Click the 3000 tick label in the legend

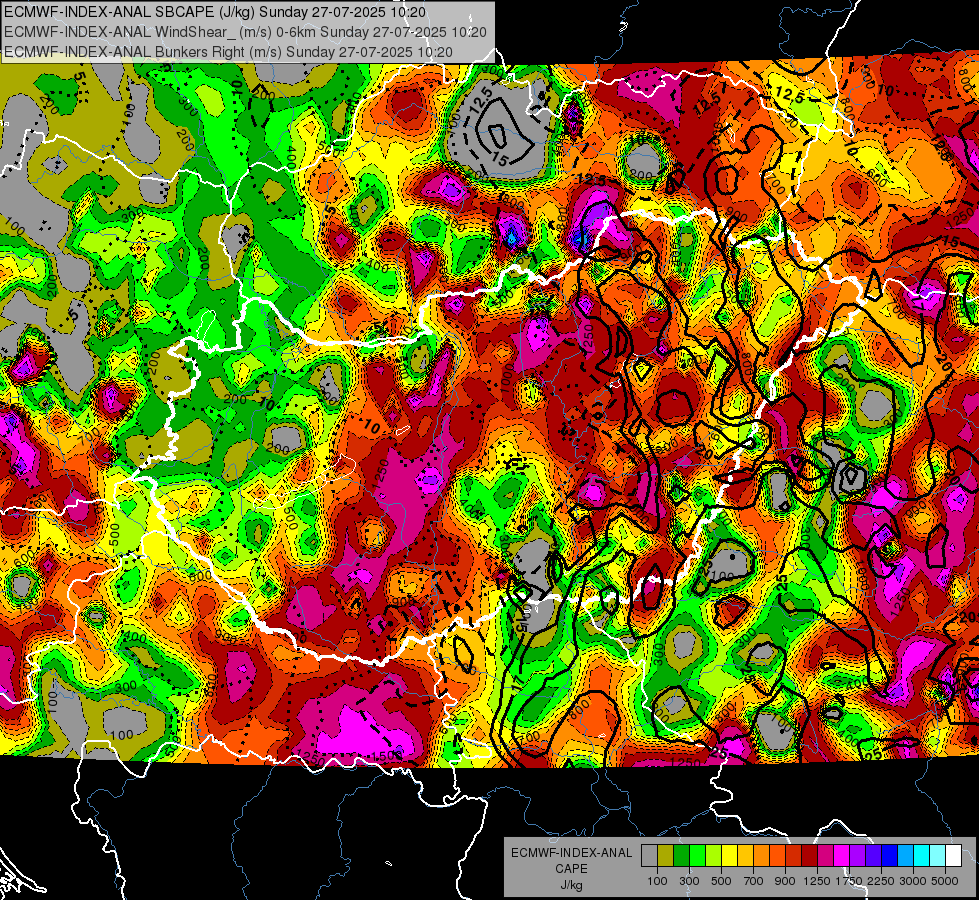click(x=913, y=881)
